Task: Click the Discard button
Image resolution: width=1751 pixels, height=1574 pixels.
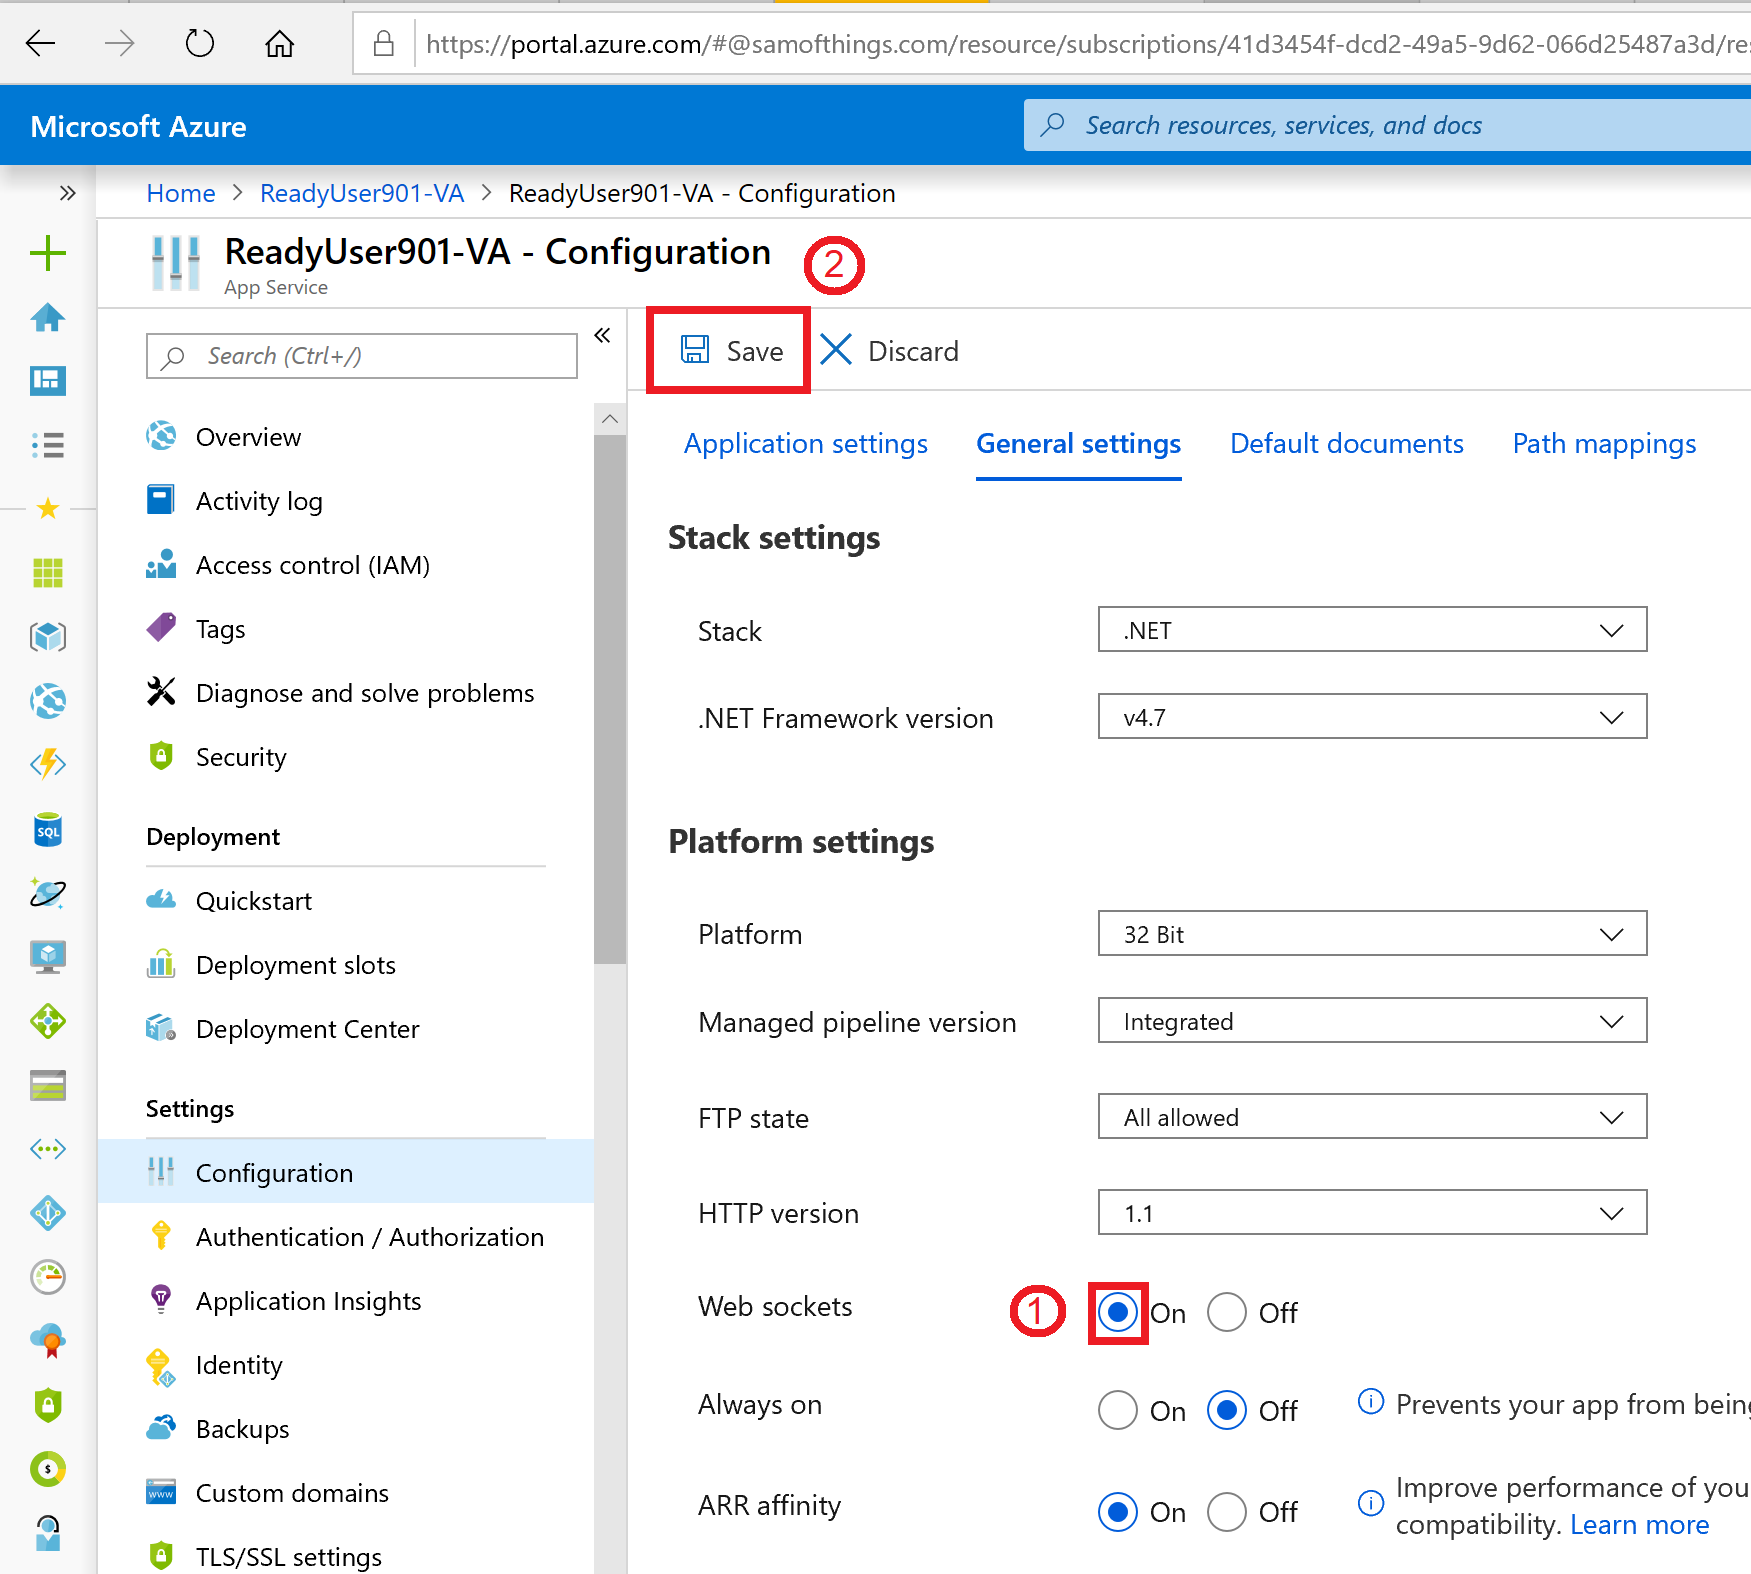Action: pos(889,350)
